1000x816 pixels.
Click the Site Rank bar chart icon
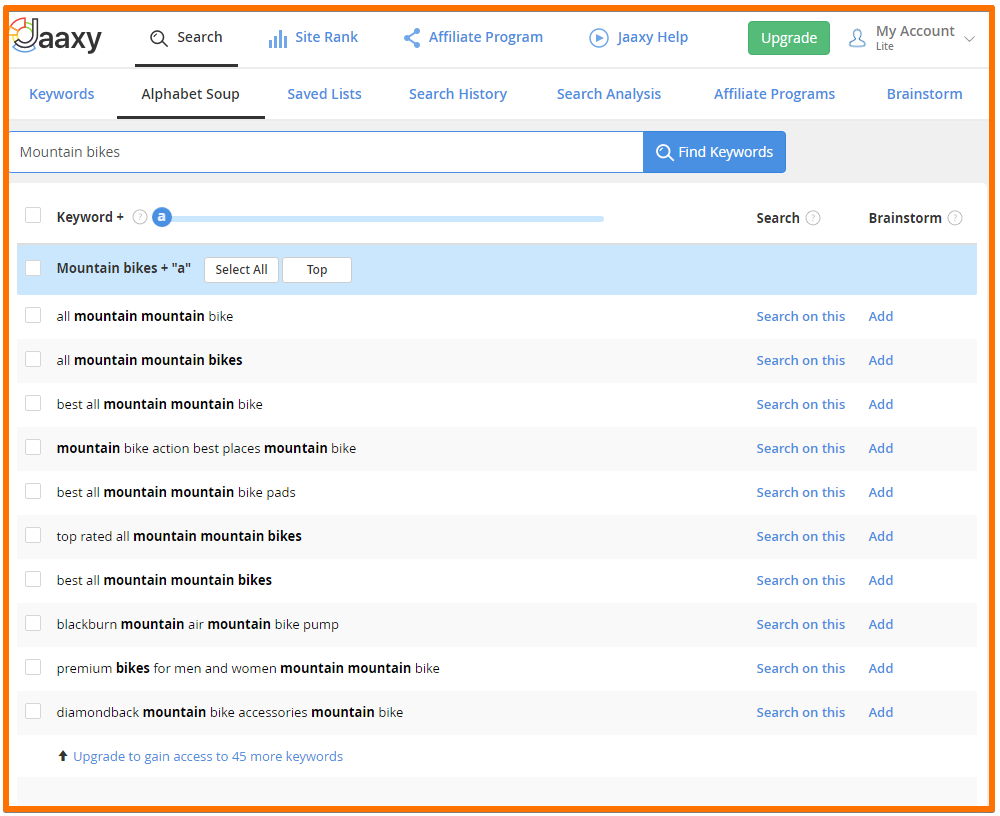(x=277, y=39)
